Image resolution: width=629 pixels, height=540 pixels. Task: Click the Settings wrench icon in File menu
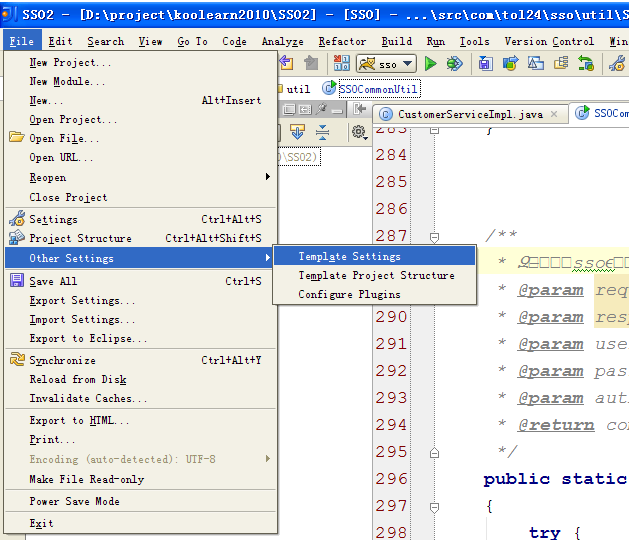coord(16,219)
